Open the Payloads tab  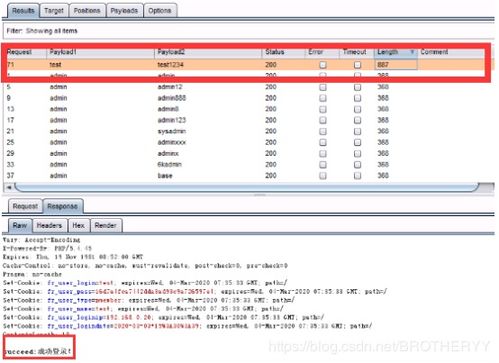[x=124, y=10]
